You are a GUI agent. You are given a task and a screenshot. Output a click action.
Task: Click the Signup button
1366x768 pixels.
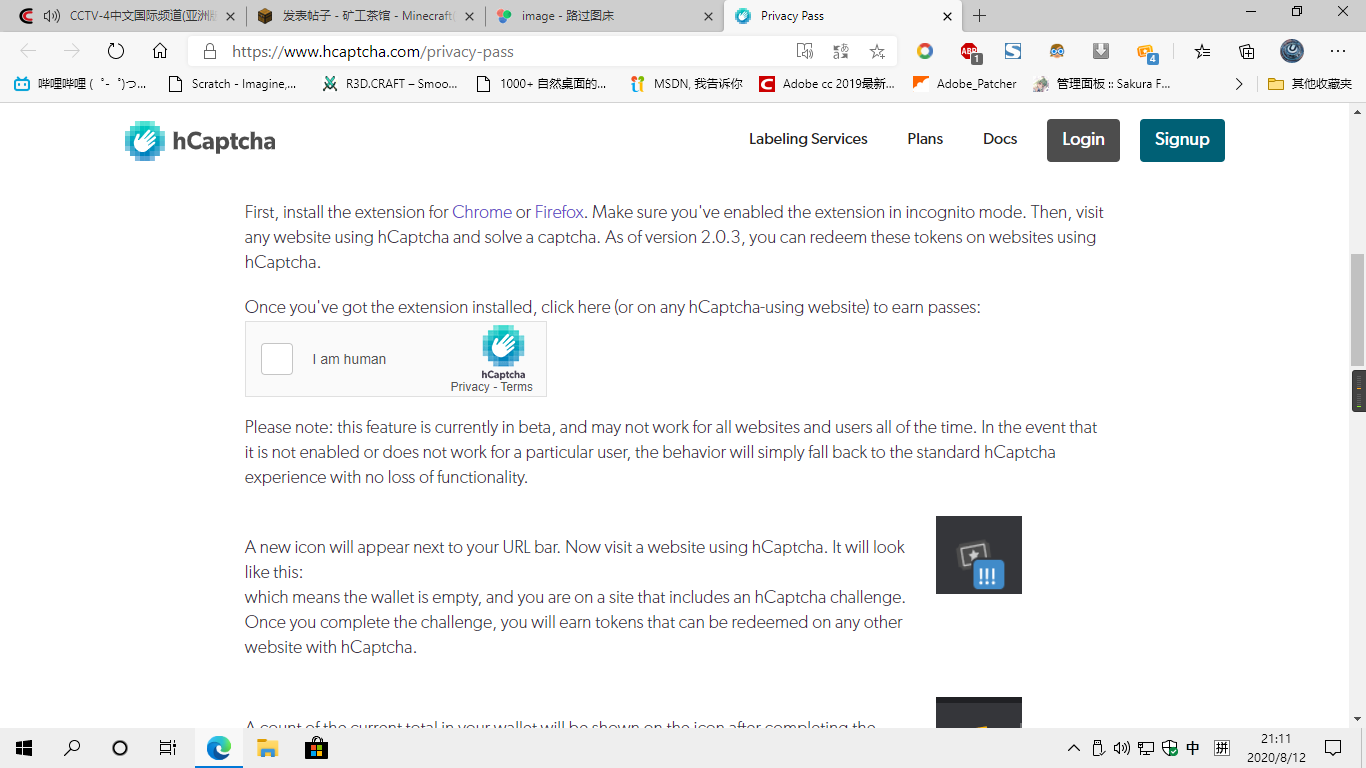coord(1182,140)
